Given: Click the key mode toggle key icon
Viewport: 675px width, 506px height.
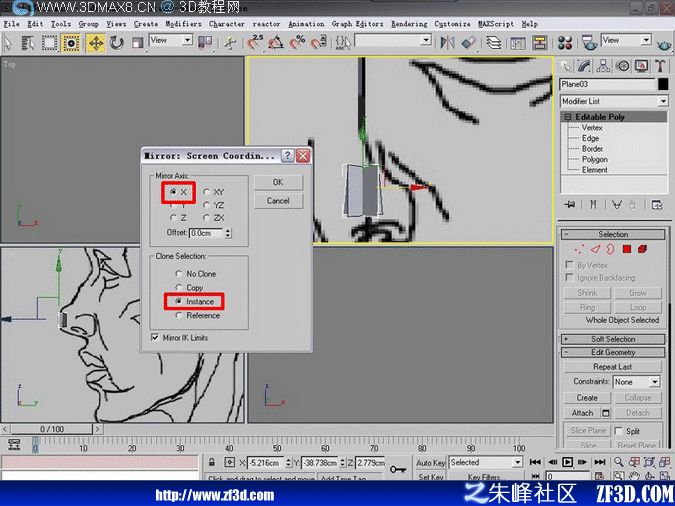Looking at the screenshot, I should pos(397,469).
